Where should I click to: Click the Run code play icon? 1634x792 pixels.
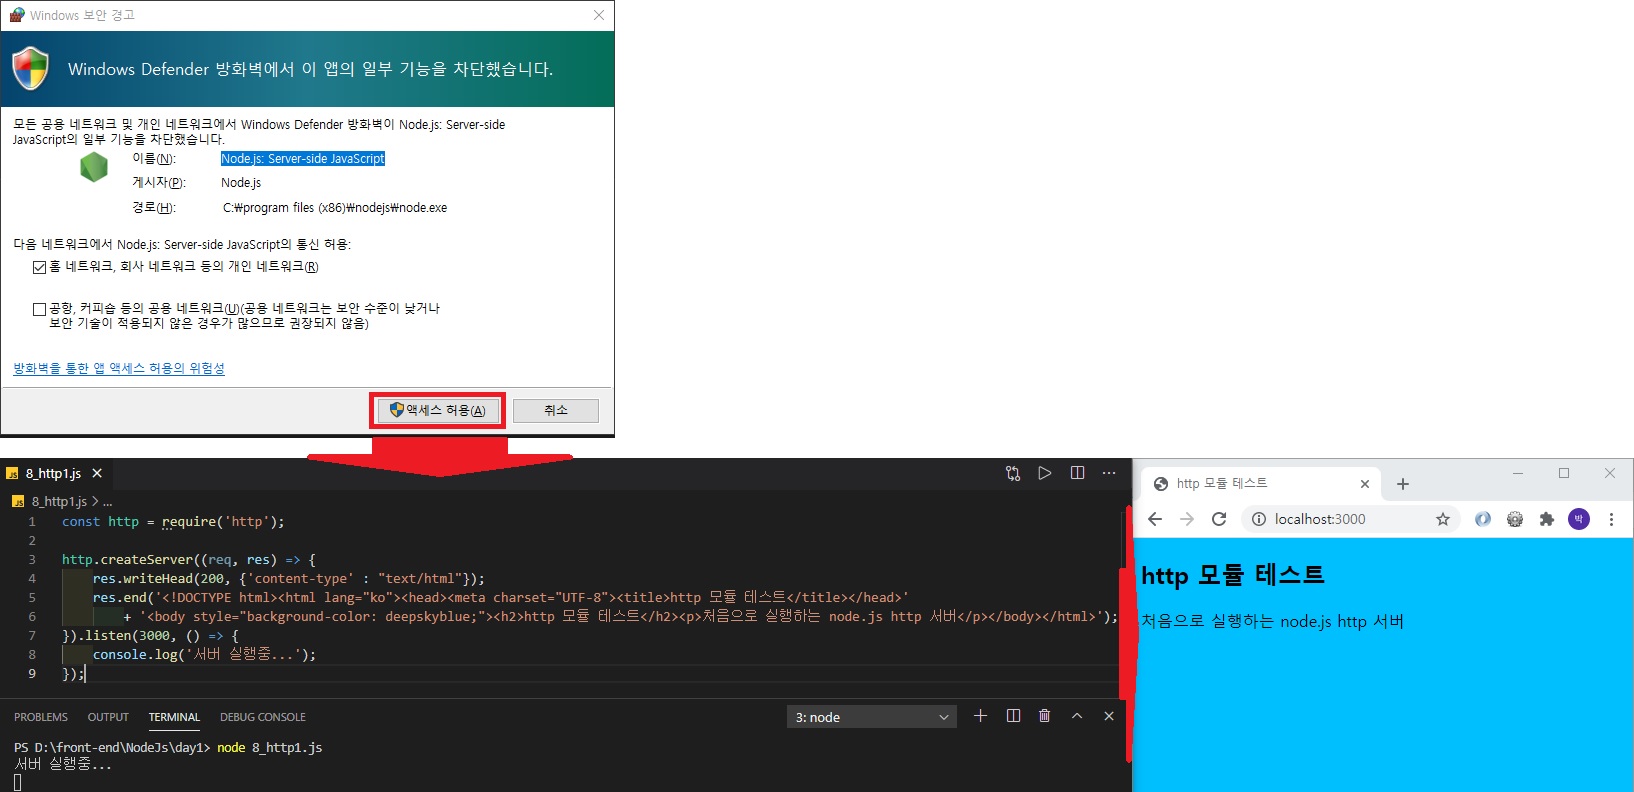(1045, 473)
